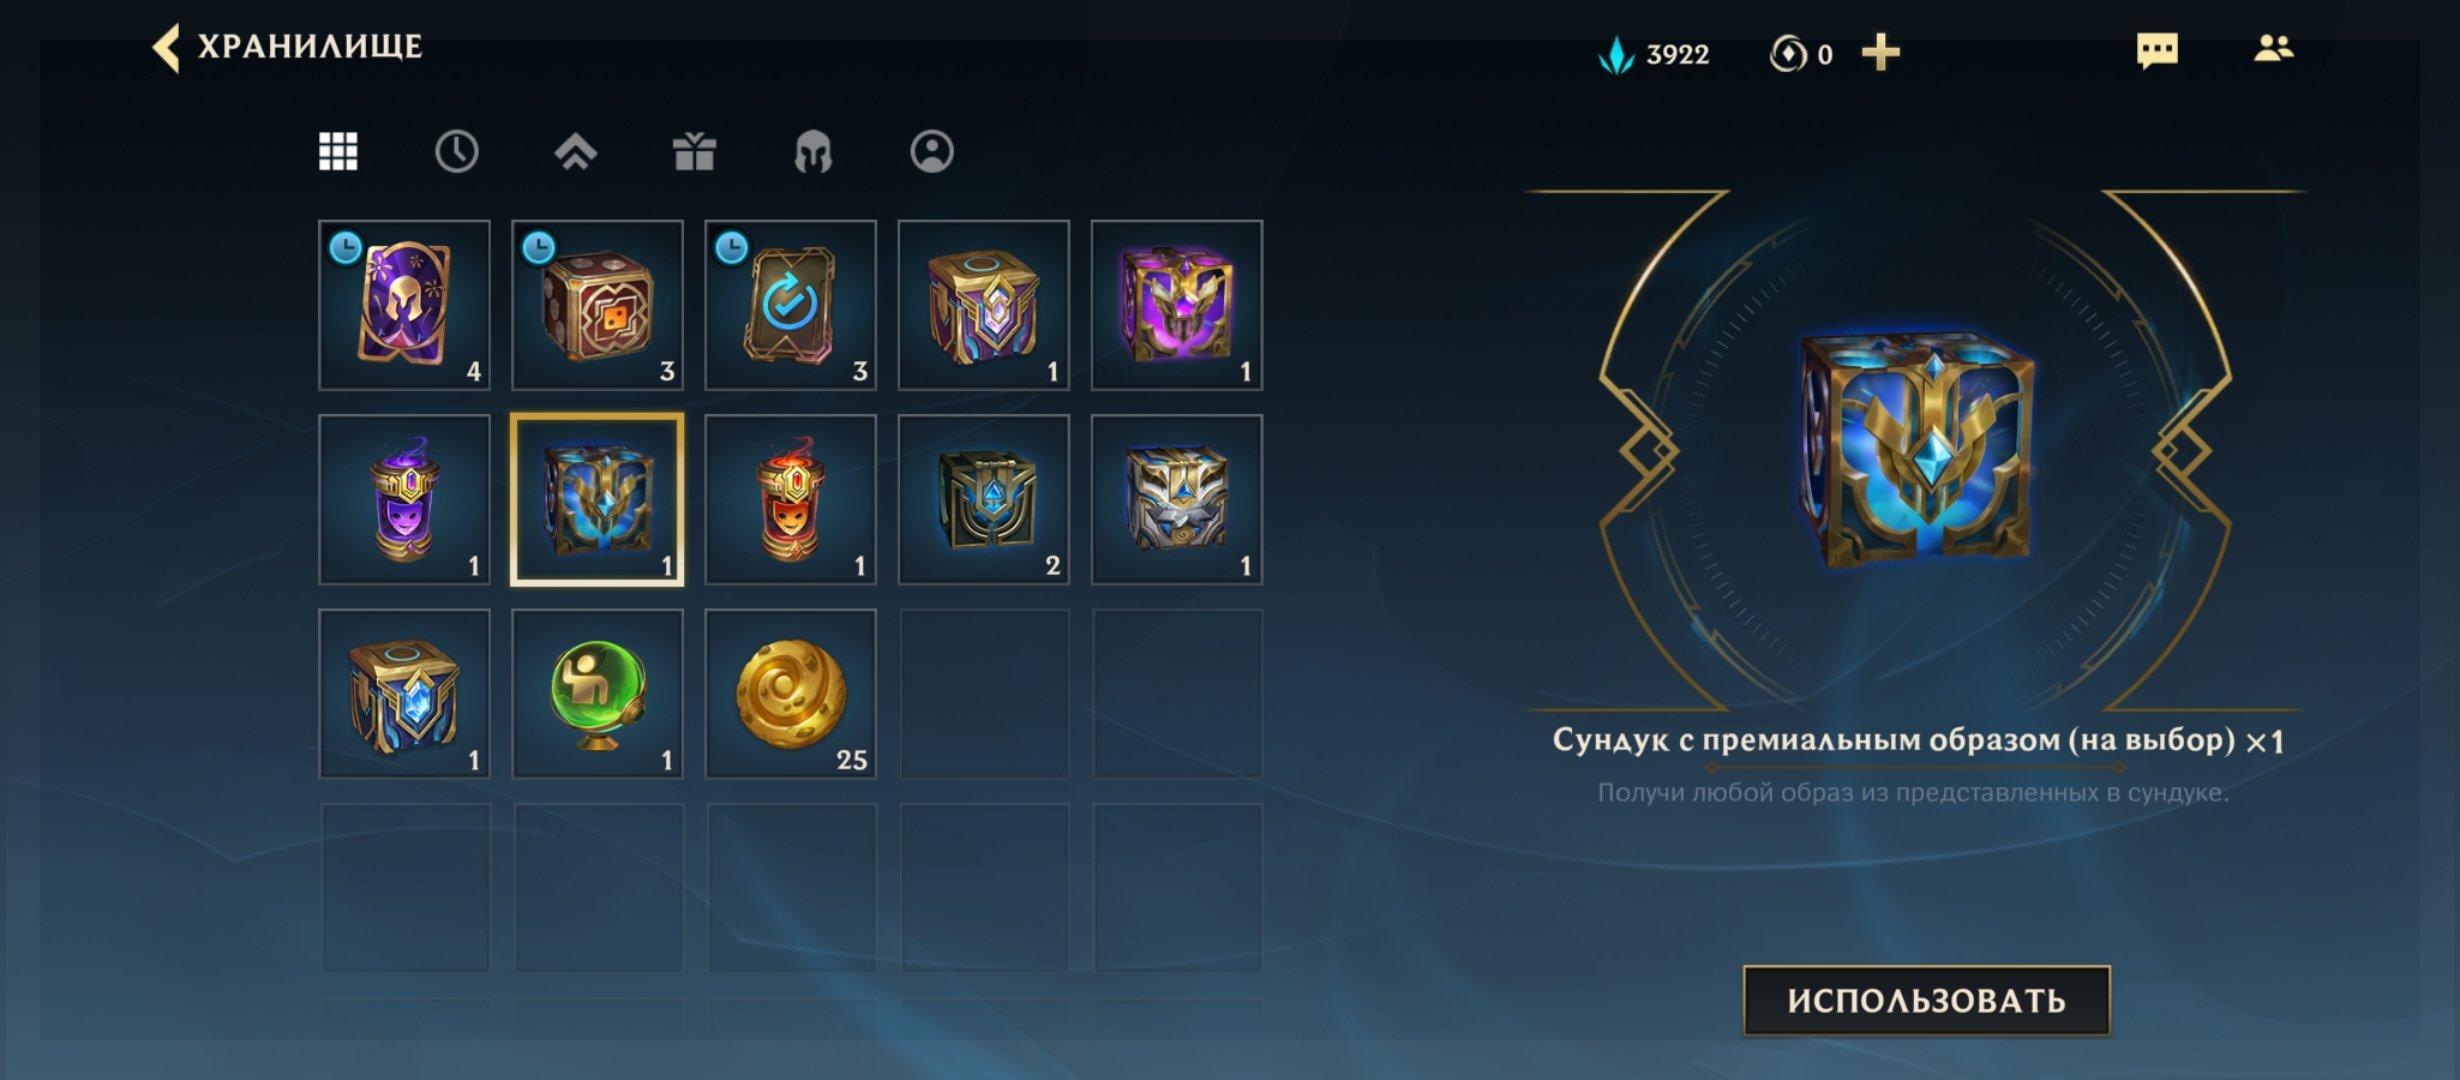The image size is (2460, 1080).
Task: Go back from Хранилище screen
Action: tap(166, 47)
